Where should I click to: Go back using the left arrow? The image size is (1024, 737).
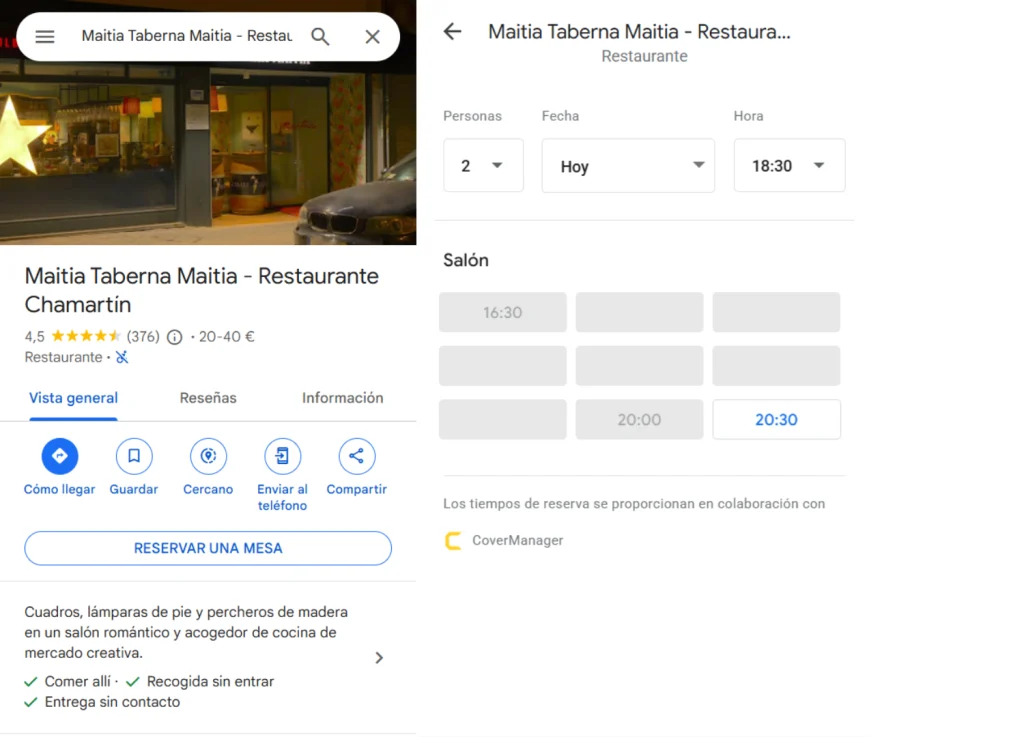pos(453,32)
